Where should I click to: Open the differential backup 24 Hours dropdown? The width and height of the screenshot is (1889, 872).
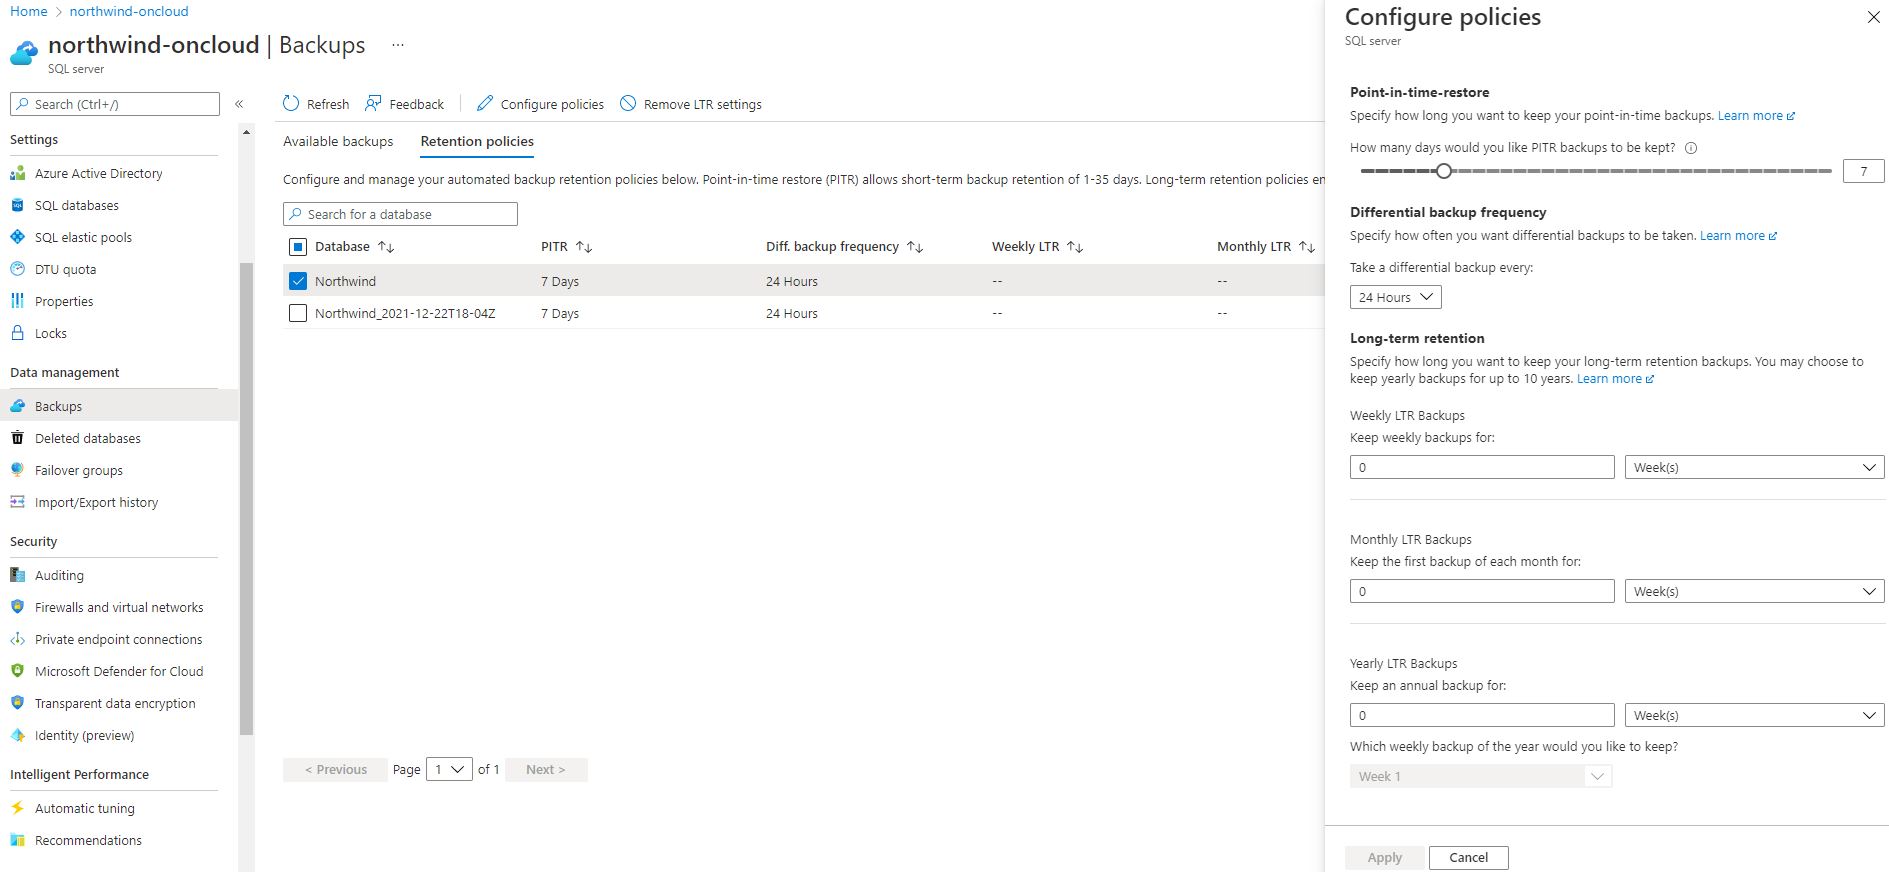pyautogui.click(x=1396, y=297)
